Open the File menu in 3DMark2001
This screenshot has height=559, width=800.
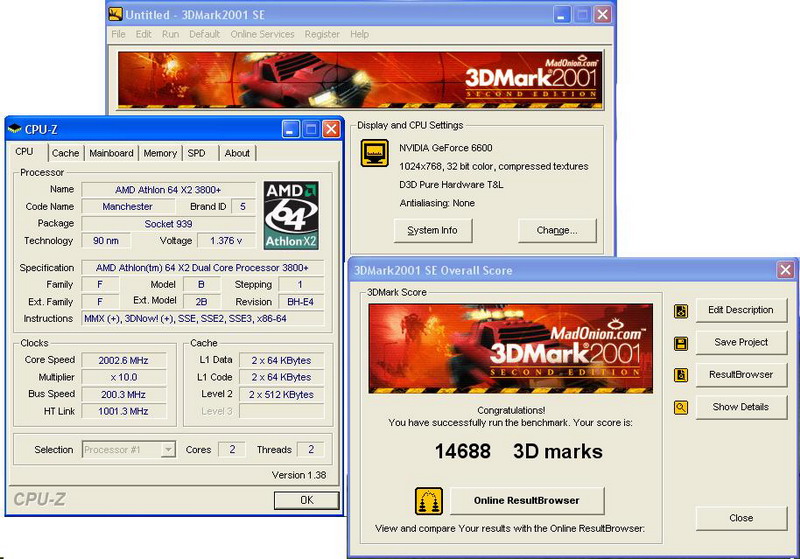click(x=118, y=34)
